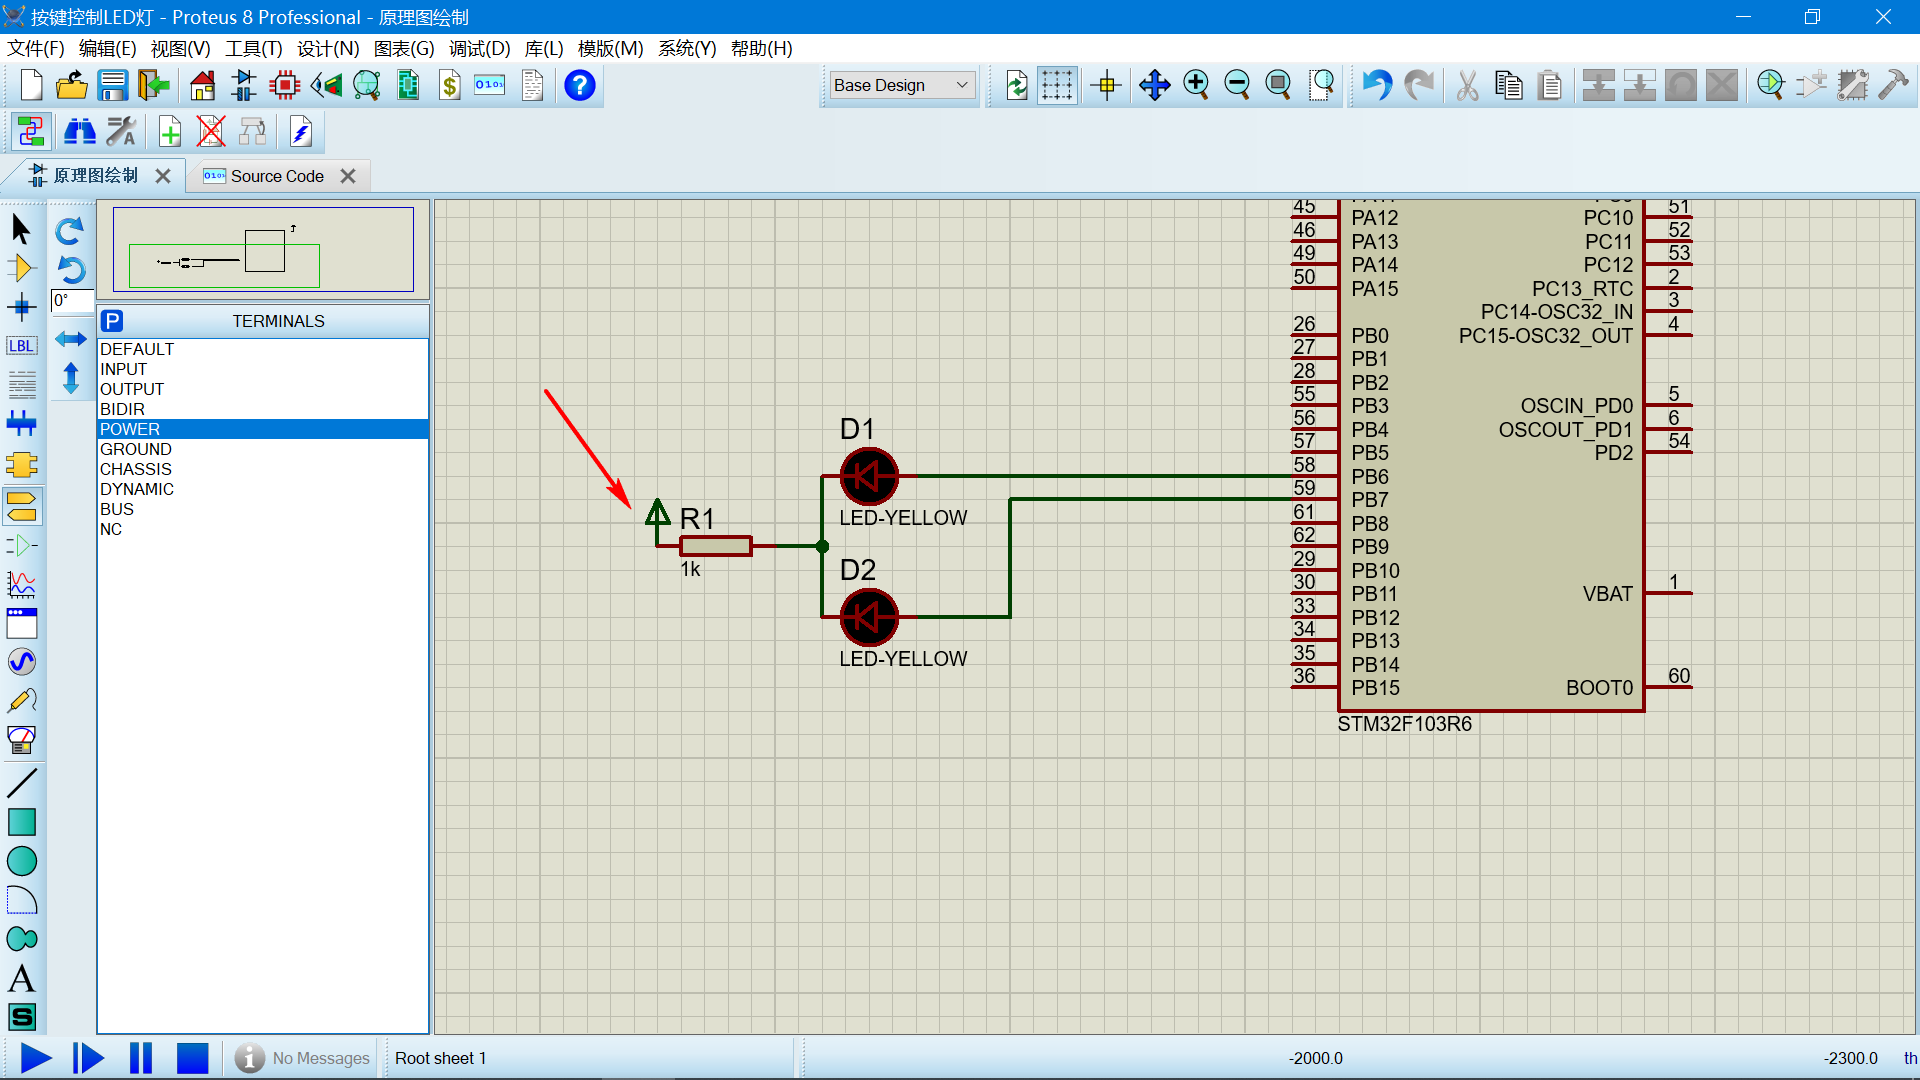Start simulation with Play button
The height and width of the screenshot is (1080, 1920).
[35, 1058]
